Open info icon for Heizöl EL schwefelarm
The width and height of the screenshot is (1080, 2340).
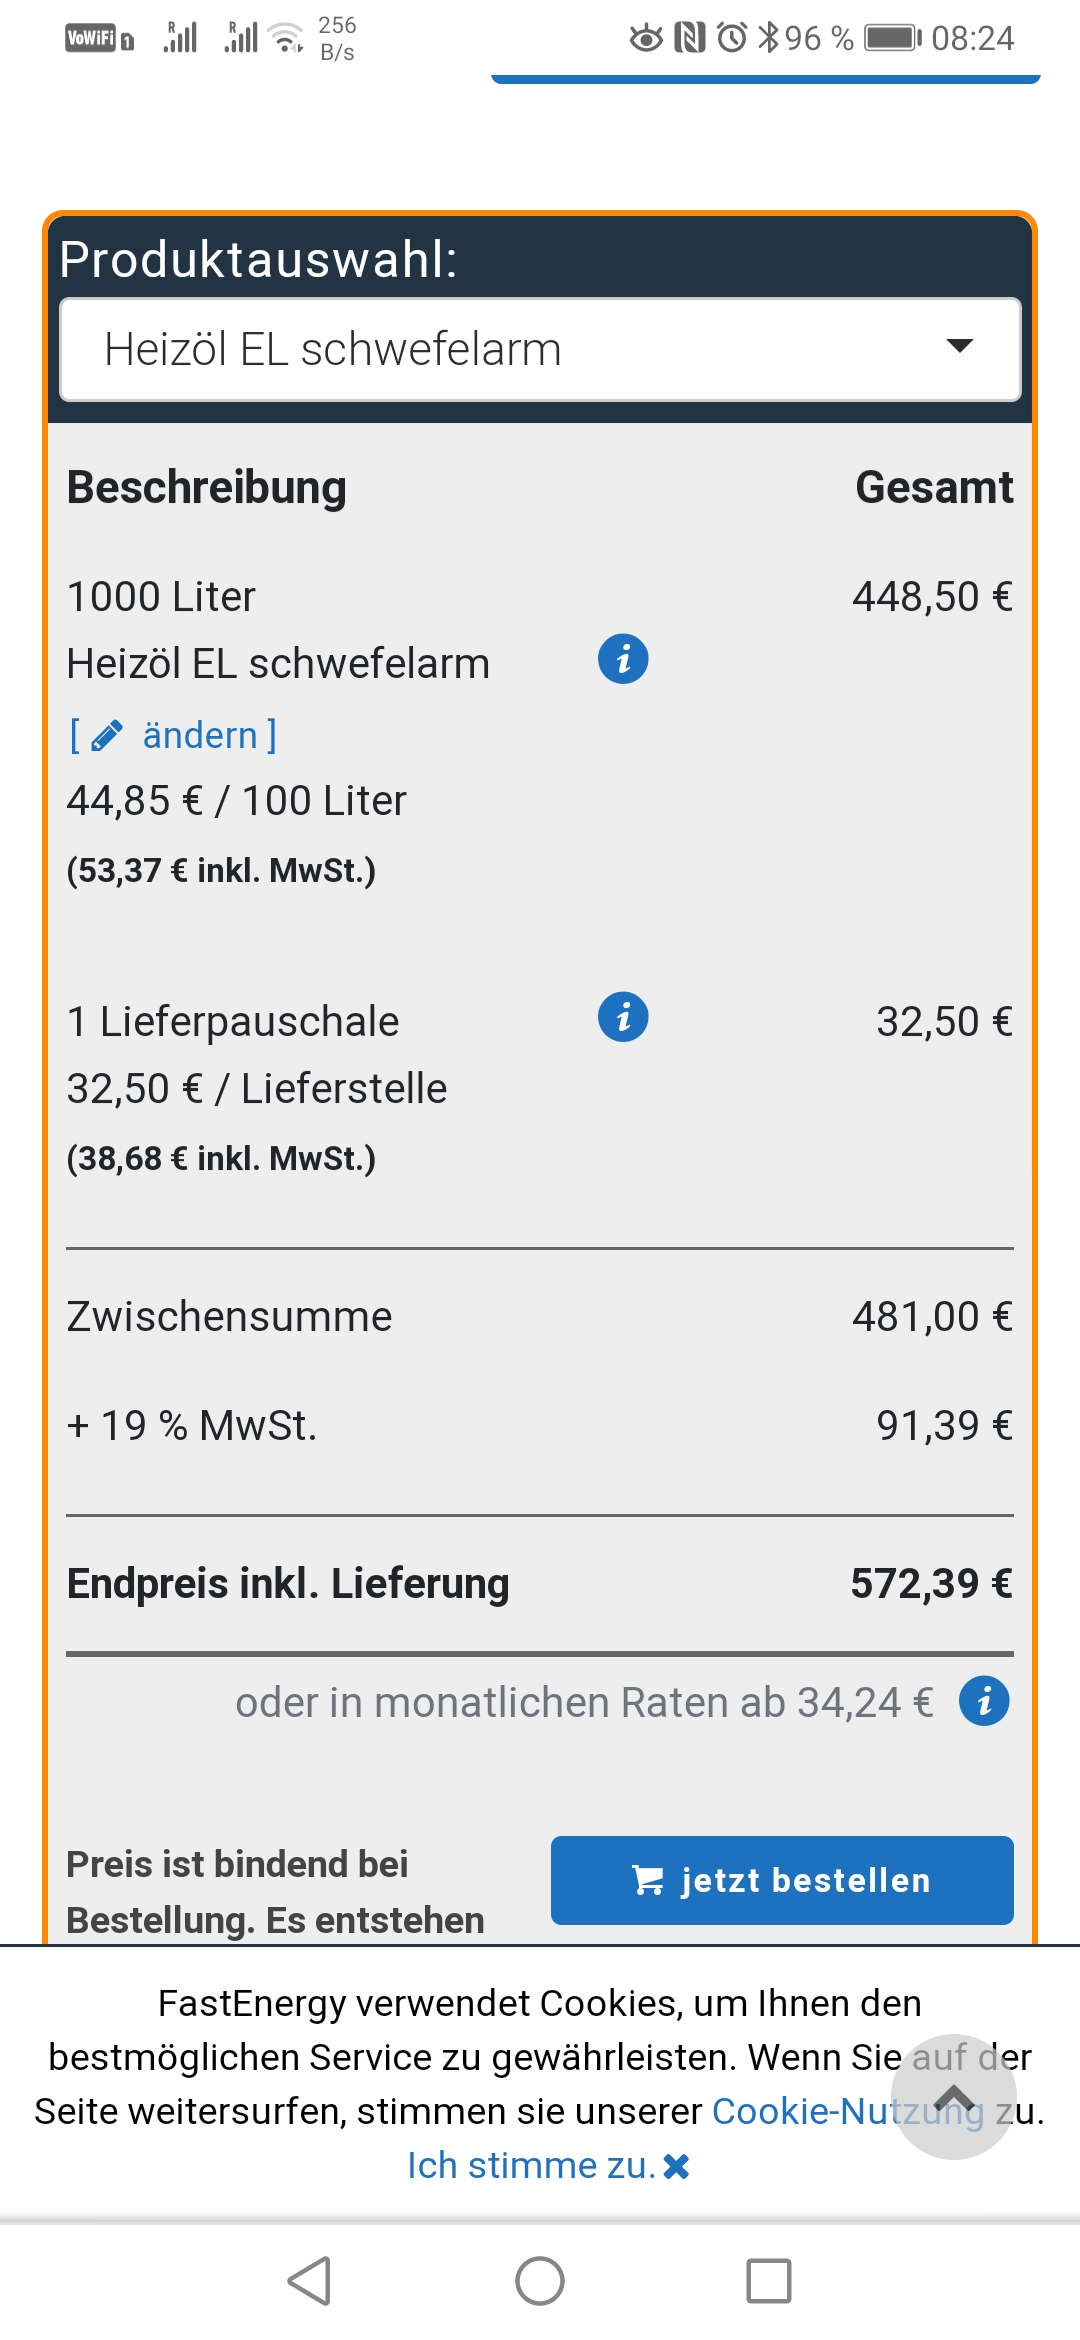coord(623,659)
